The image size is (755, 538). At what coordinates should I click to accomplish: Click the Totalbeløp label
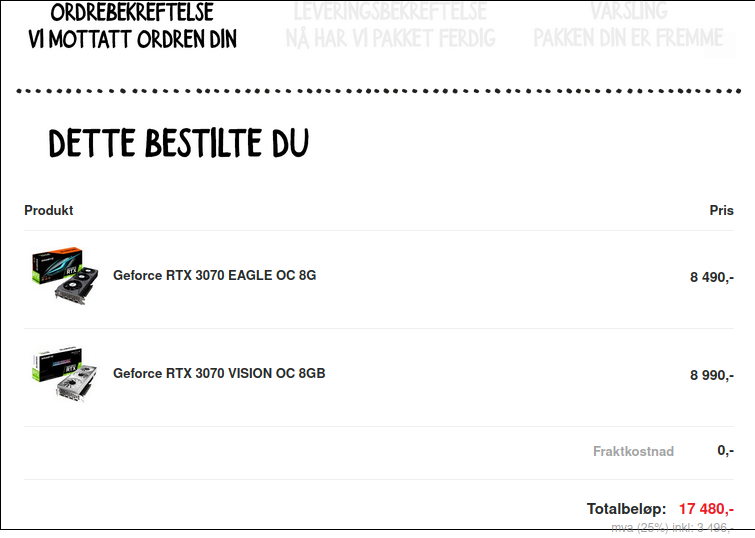pos(626,509)
